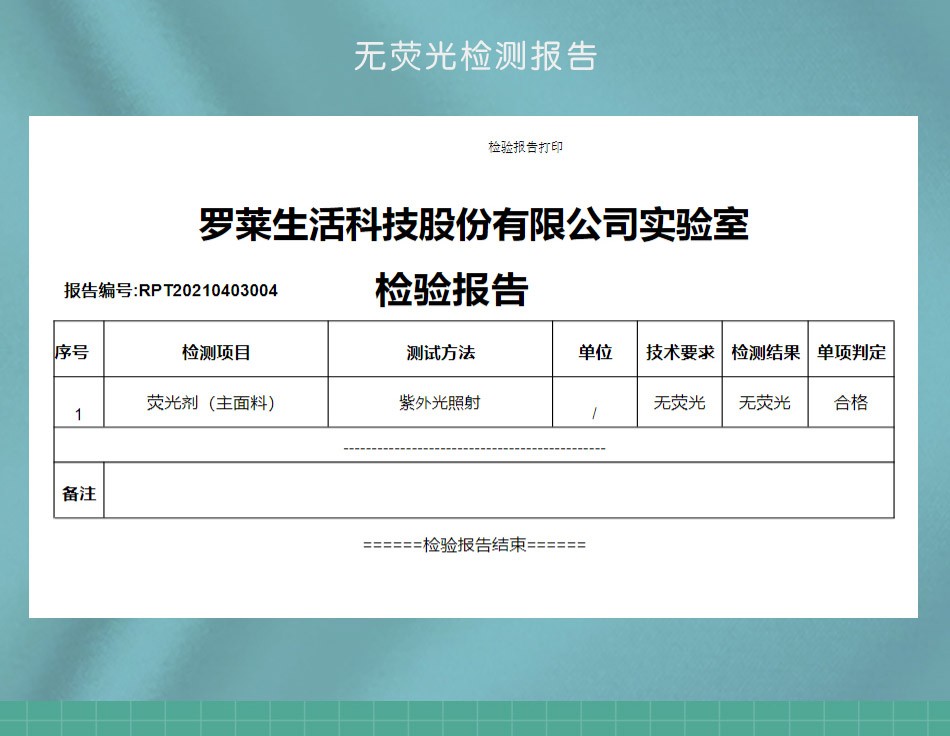Click report number RPT20210403004
This screenshot has width=950, height=736.
pos(208,291)
